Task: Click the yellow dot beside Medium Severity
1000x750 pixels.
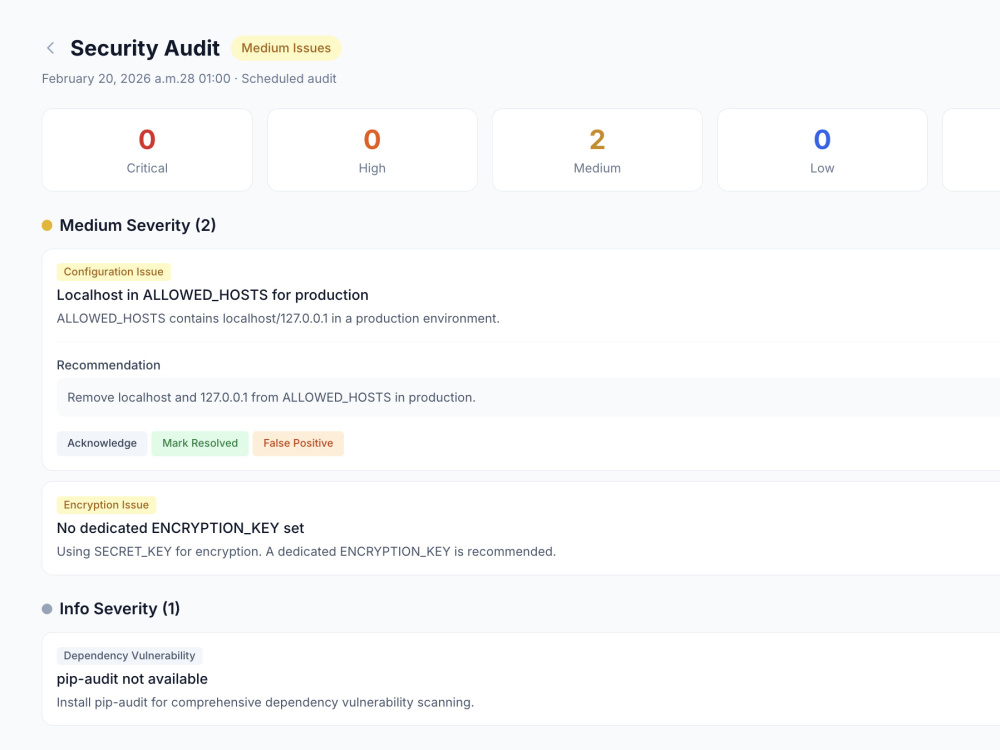Action: point(47,225)
